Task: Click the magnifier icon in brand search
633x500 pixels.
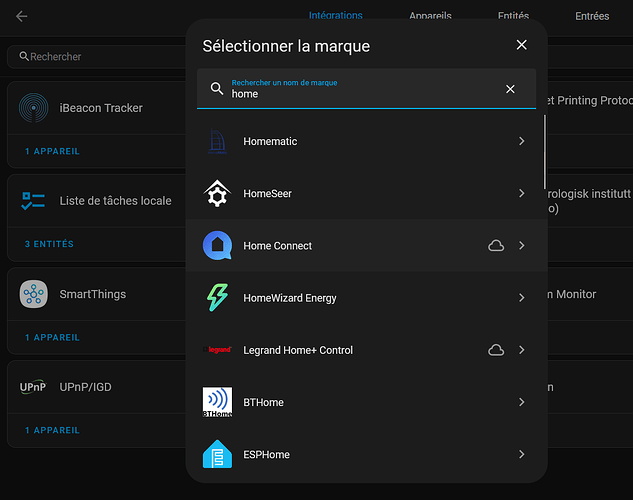Action: (217, 88)
